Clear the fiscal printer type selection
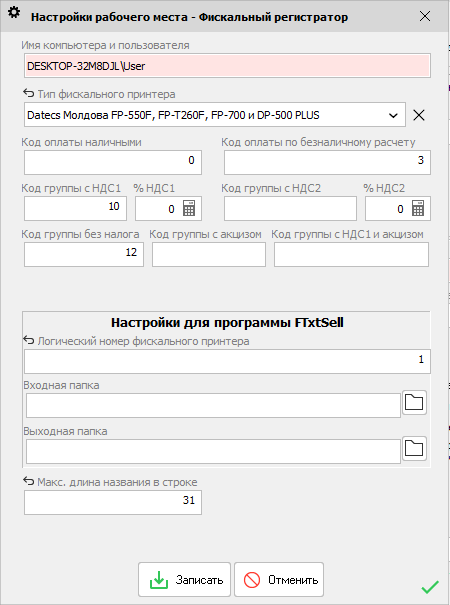 pyautogui.click(x=419, y=115)
